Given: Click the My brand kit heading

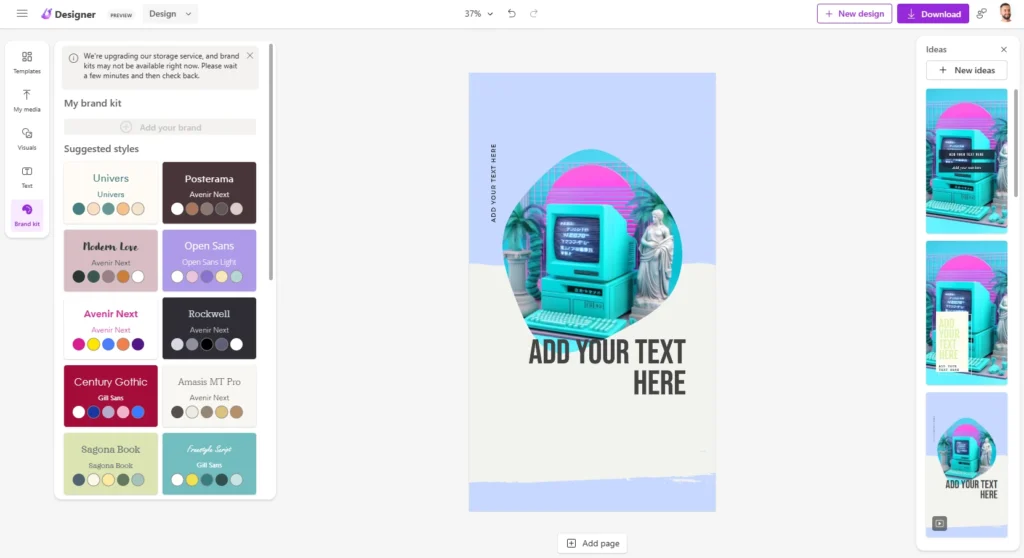Looking at the screenshot, I should [x=93, y=103].
